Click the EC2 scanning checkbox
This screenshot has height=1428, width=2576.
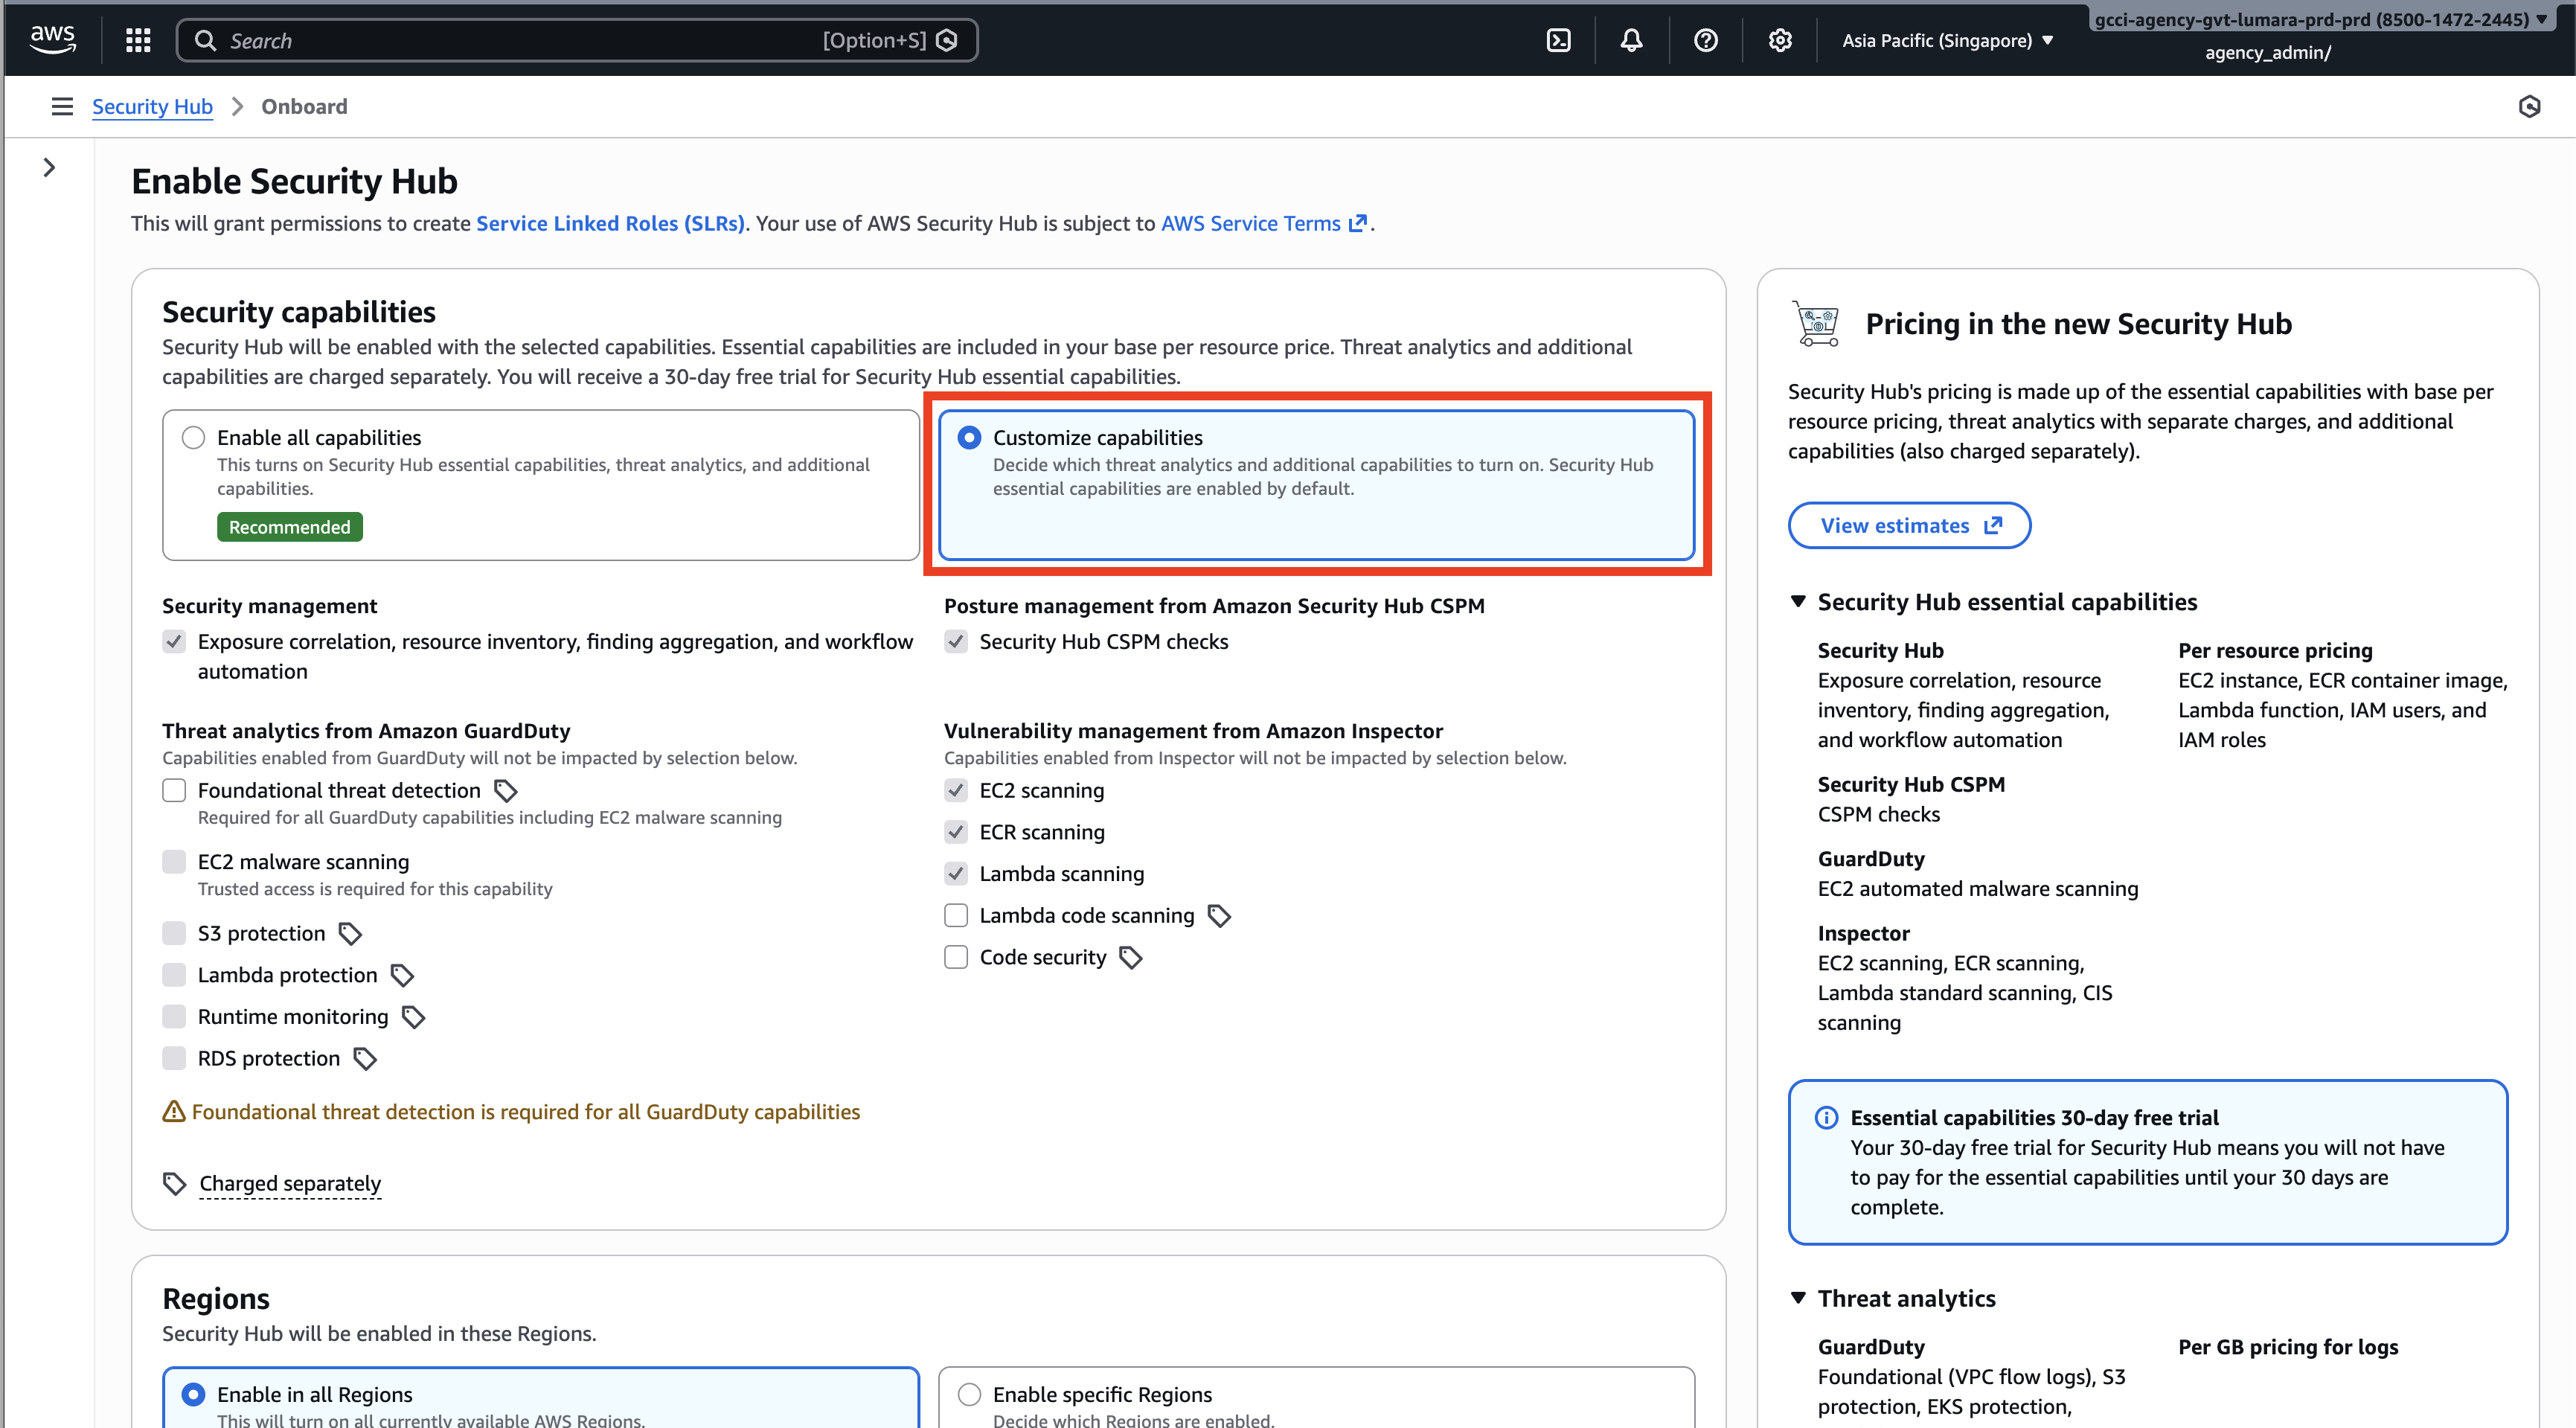tap(956, 791)
